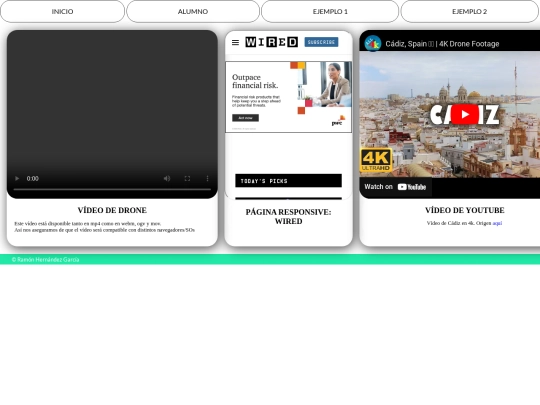Click the PÁGINA RESPONSIVE: WIRED heading
Image resolution: width=540 pixels, height=405 pixels.
coord(289,217)
